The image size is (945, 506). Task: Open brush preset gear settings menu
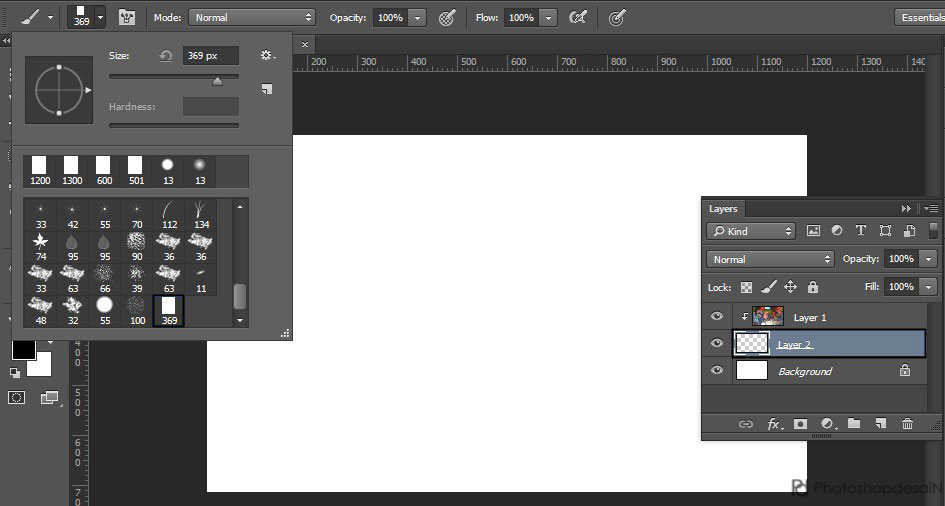266,56
